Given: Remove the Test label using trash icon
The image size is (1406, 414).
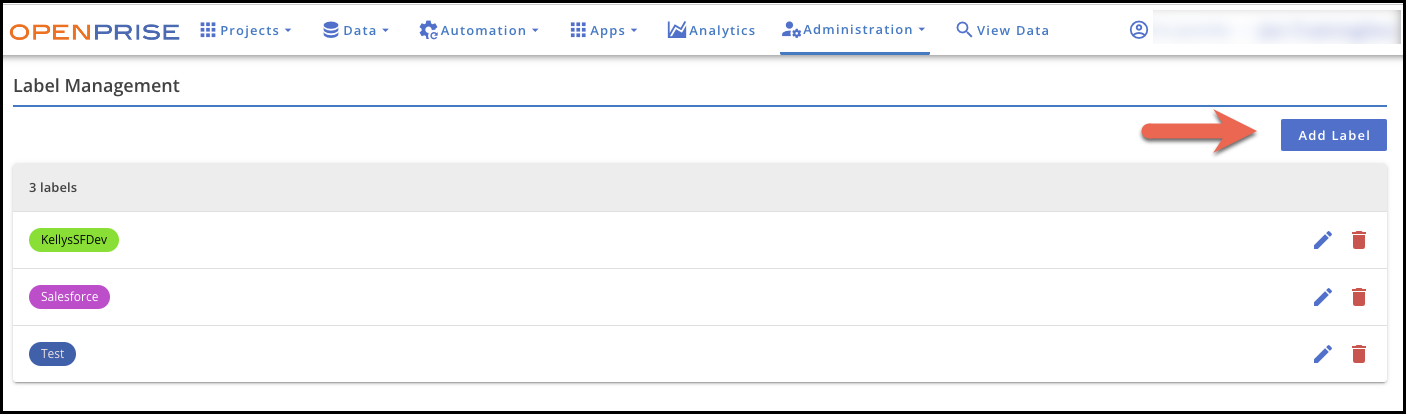Looking at the screenshot, I should coord(1358,354).
